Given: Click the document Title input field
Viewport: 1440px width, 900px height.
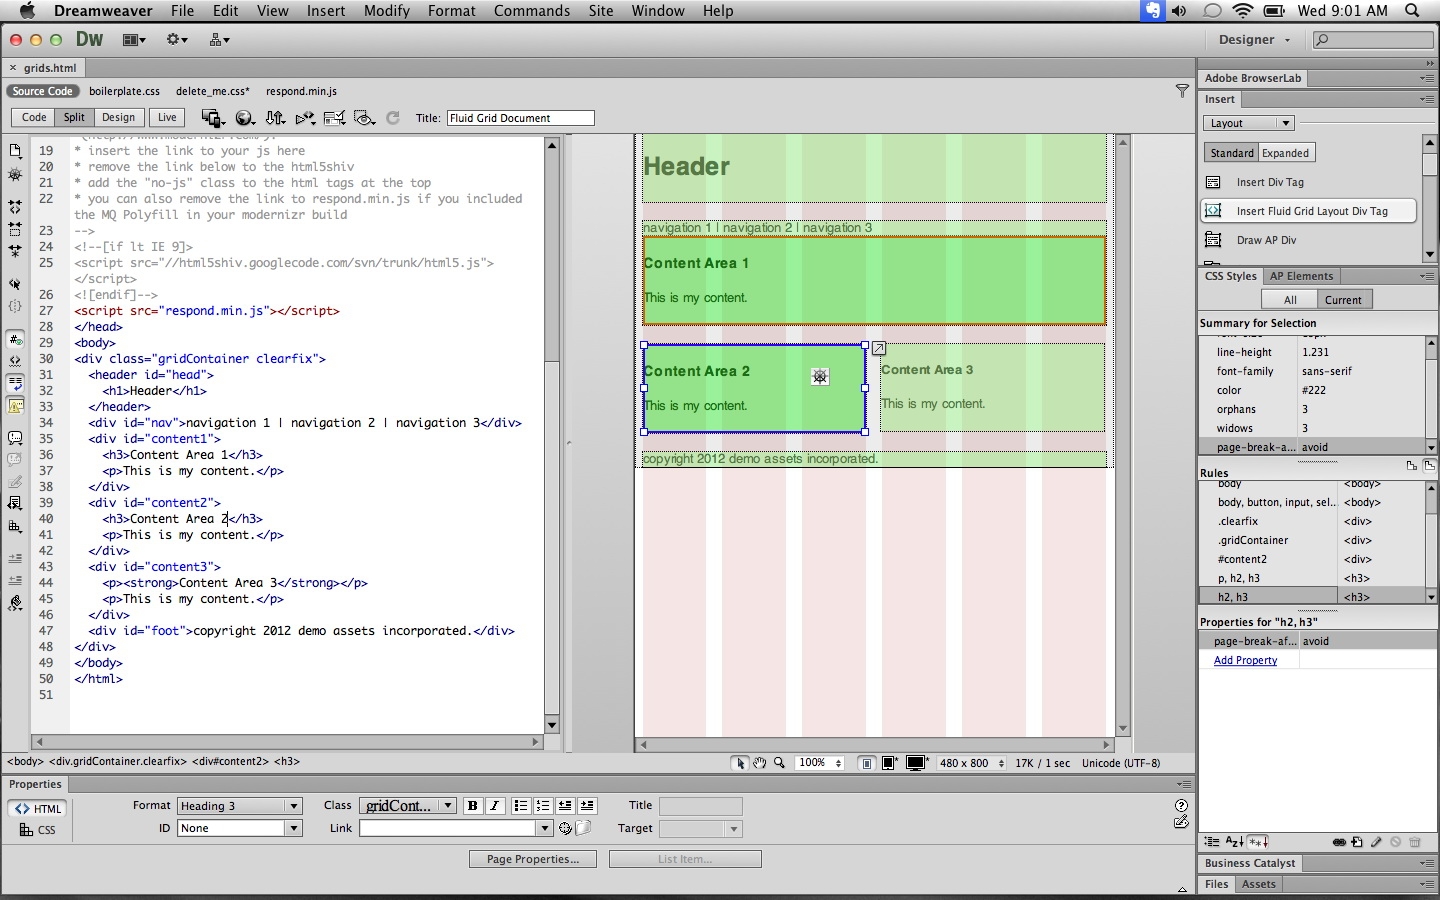Looking at the screenshot, I should click(x=520, y=118).
